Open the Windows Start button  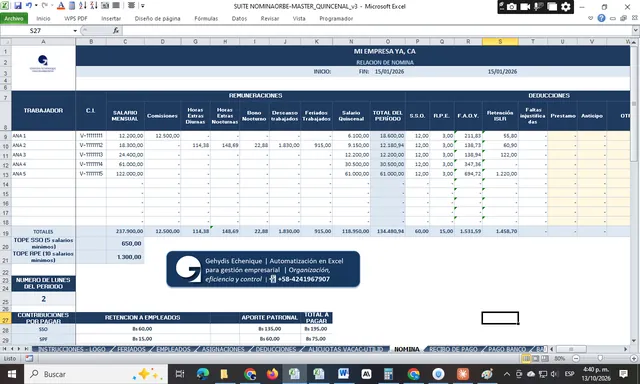[x=11, y=374]
